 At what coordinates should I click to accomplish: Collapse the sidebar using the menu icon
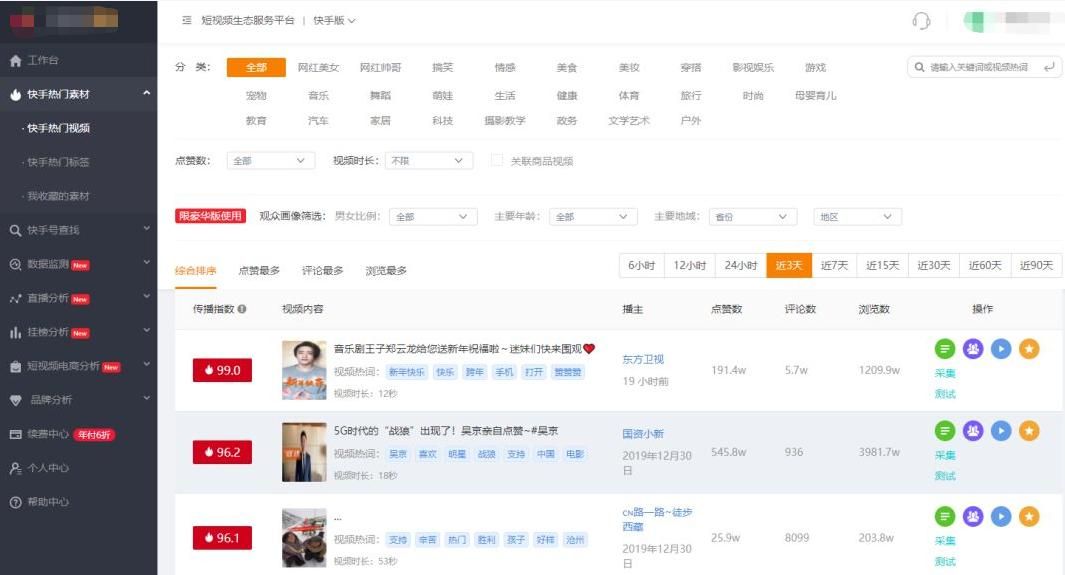187,20
